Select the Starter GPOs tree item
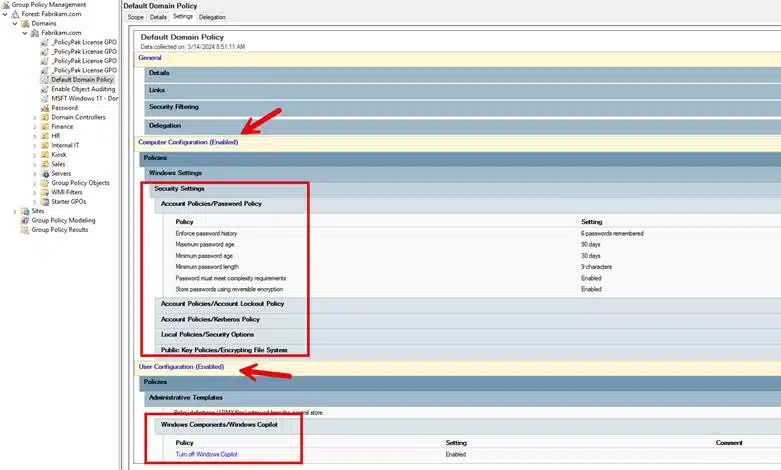This screenshot has width=781, height=470. click(x=69, y=202)
